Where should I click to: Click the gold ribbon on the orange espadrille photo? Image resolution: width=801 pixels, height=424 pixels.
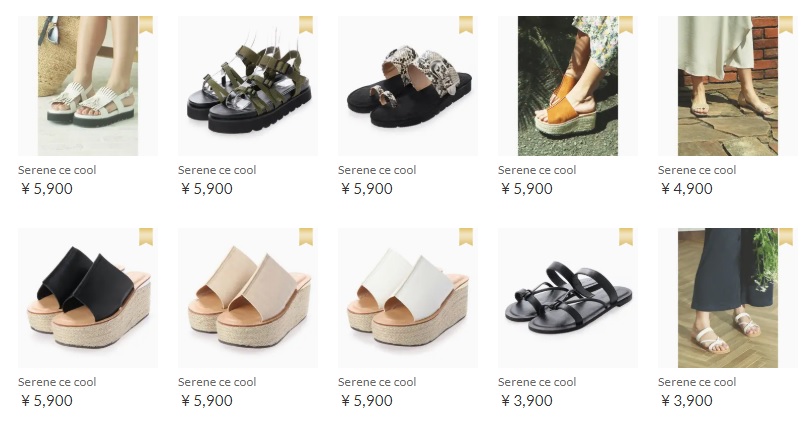click(x=626, y=25)
